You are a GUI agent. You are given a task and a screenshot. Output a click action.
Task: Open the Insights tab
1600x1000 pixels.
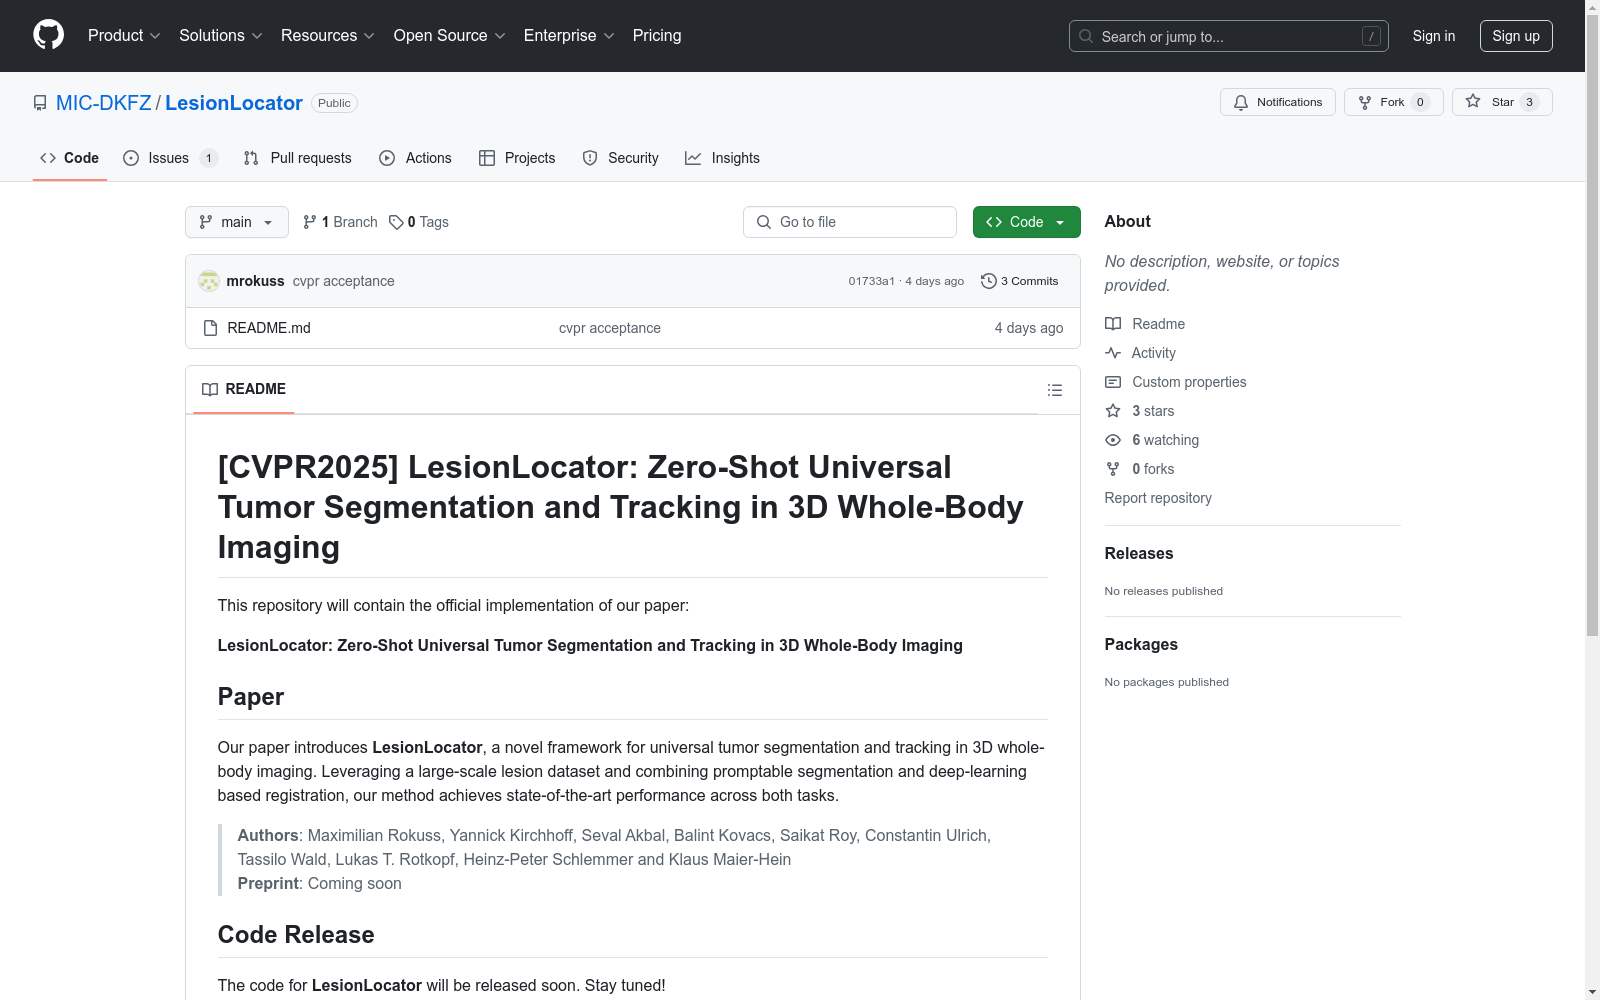722,158
